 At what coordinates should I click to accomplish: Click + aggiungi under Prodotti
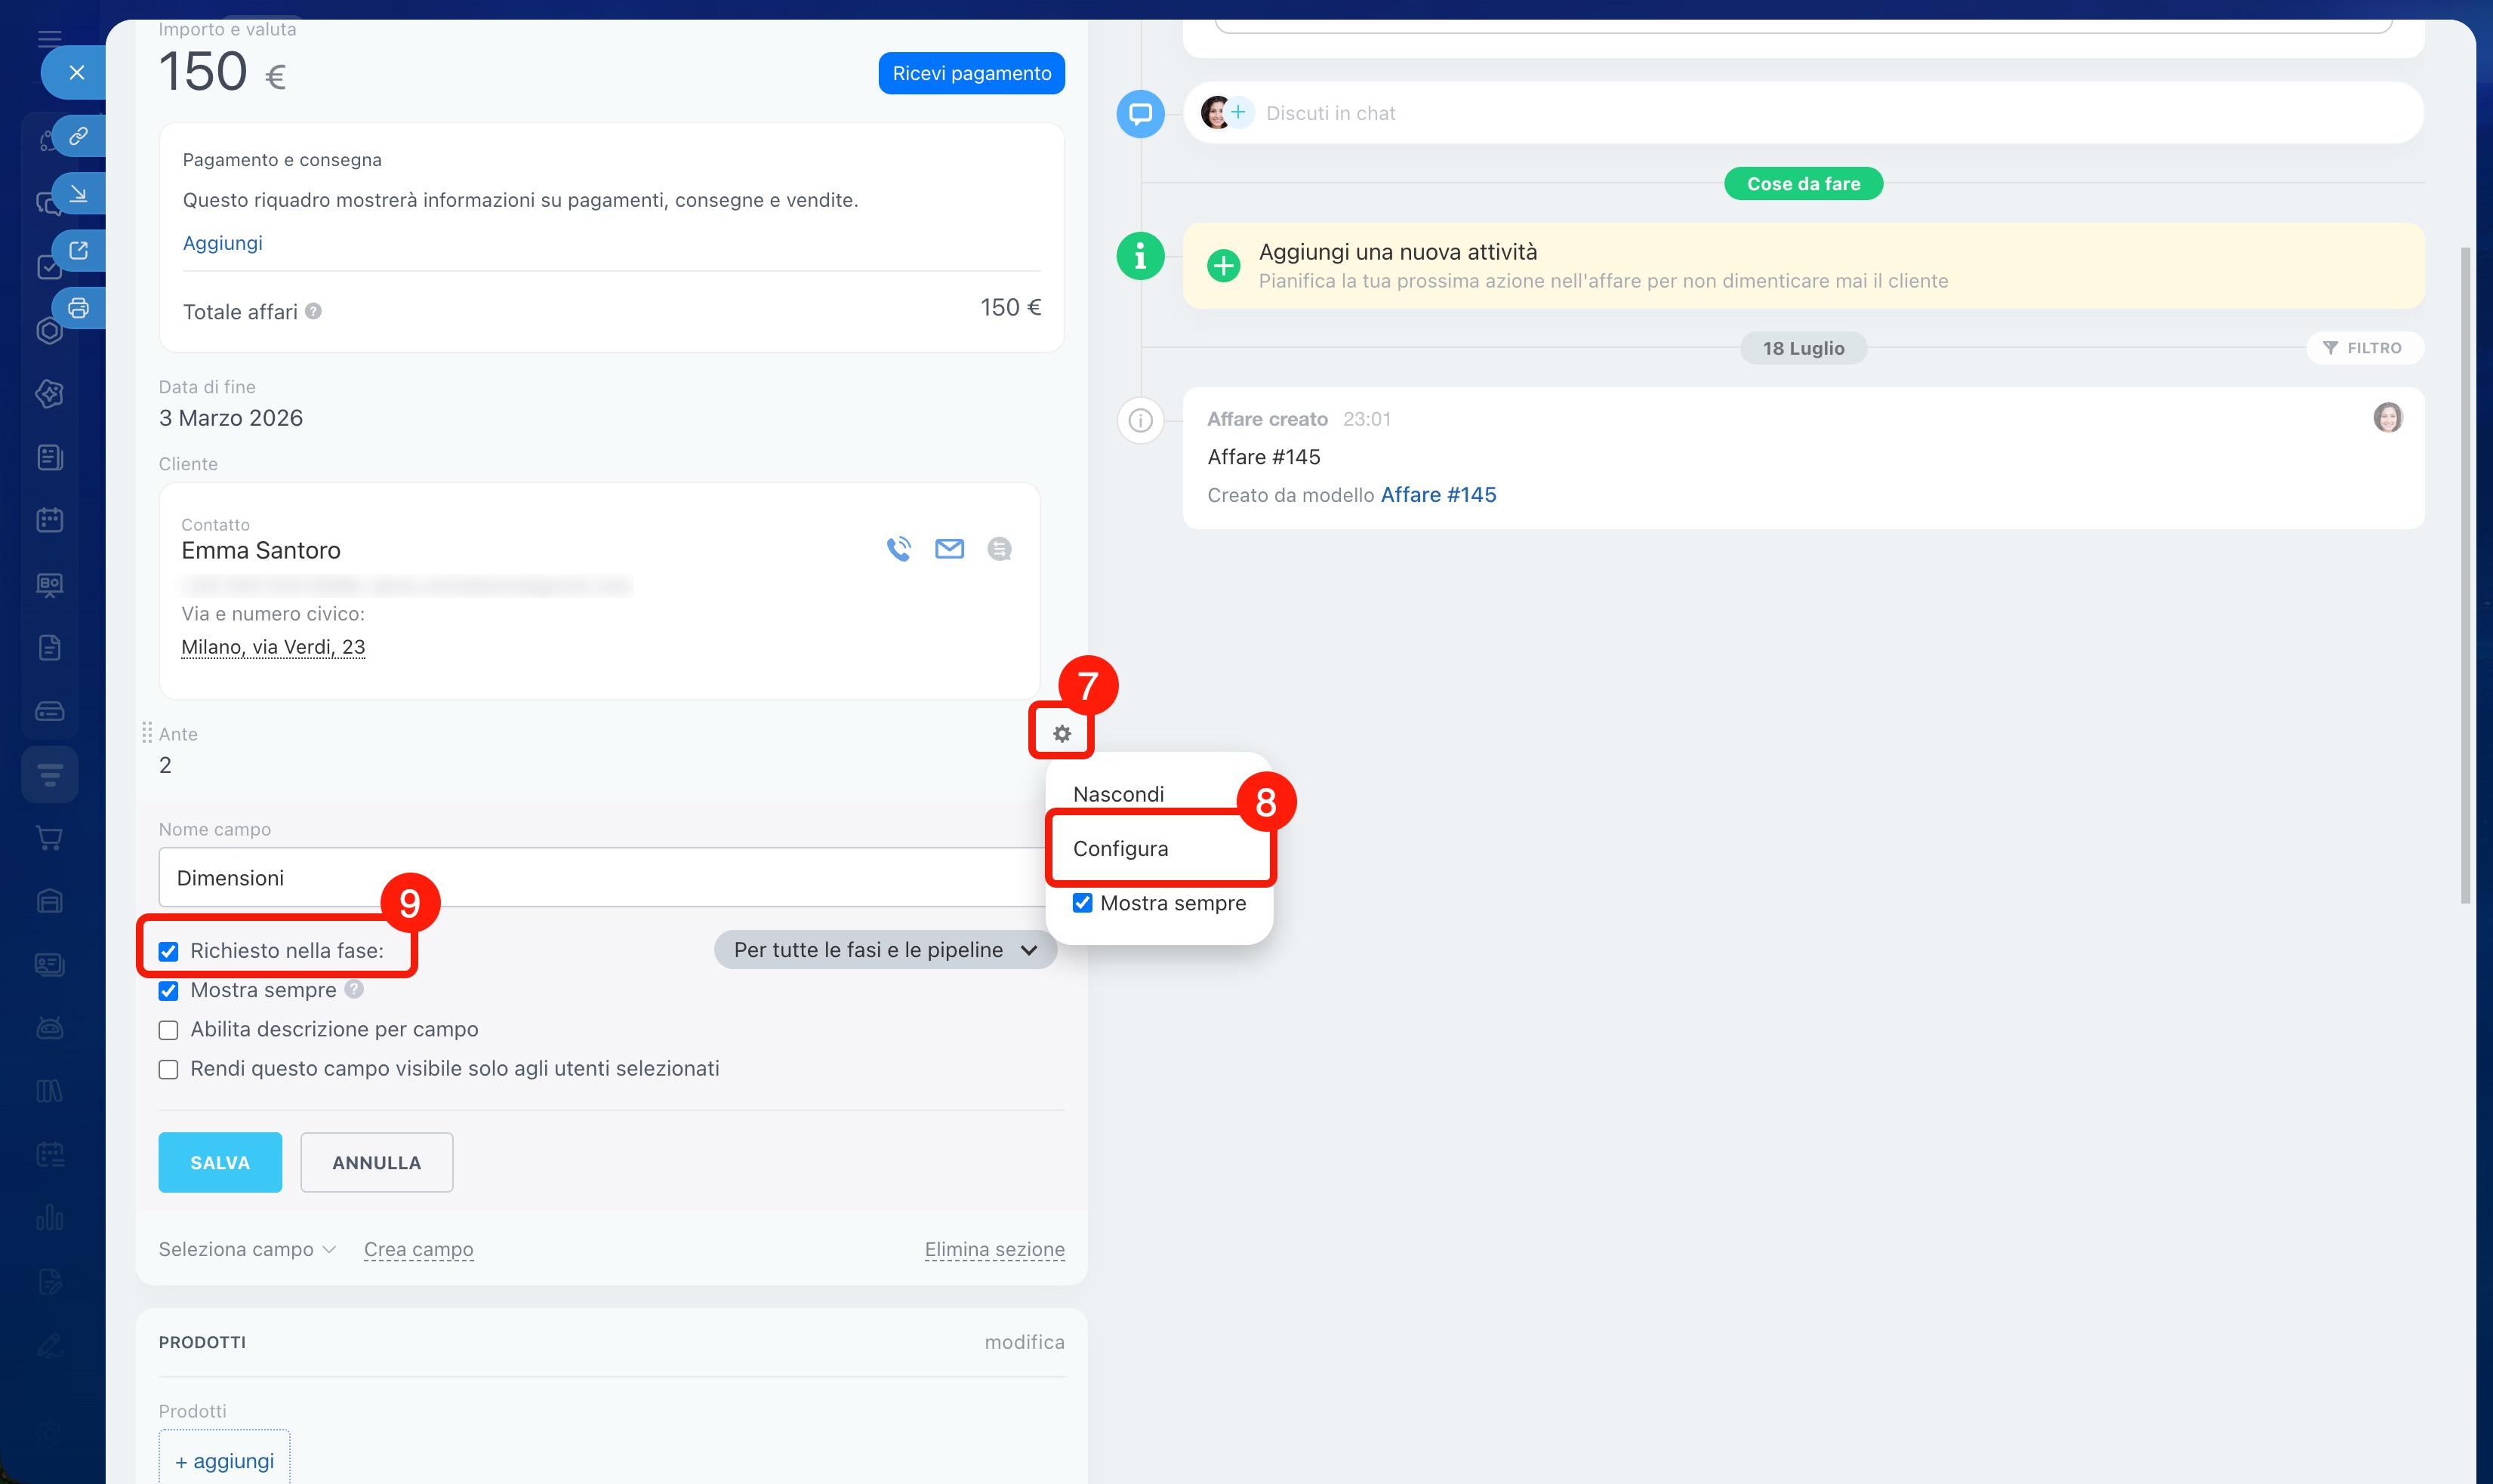[224, 1460]
